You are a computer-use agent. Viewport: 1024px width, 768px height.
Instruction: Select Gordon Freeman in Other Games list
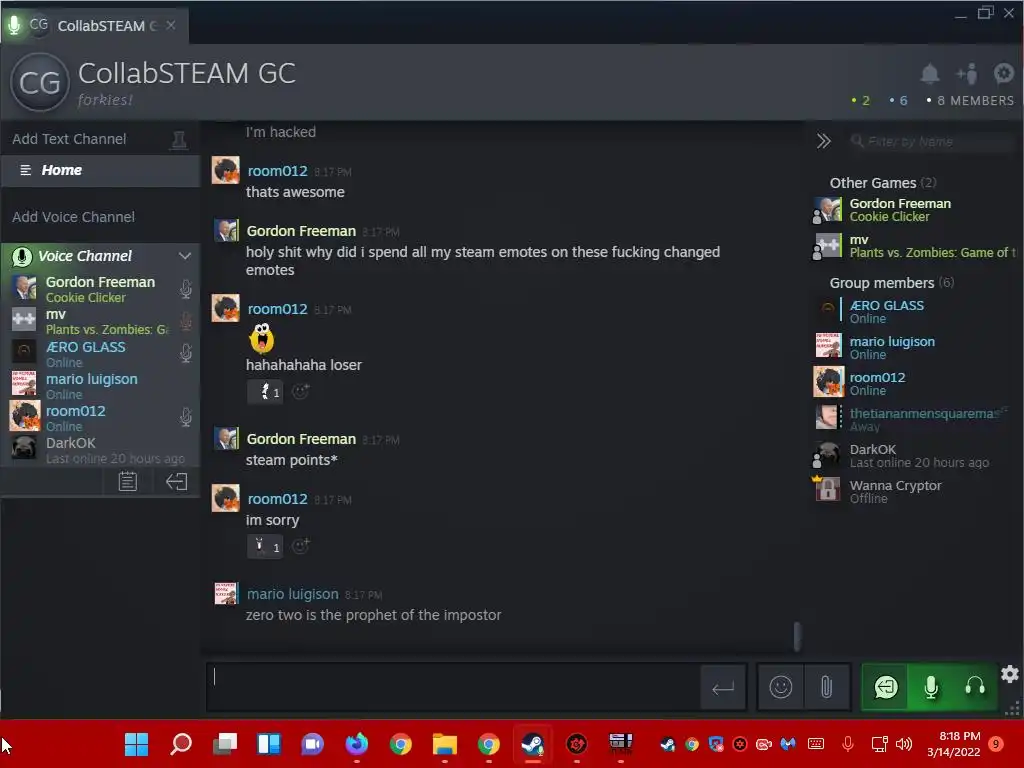pyautogui.click(x=914, y=210)
